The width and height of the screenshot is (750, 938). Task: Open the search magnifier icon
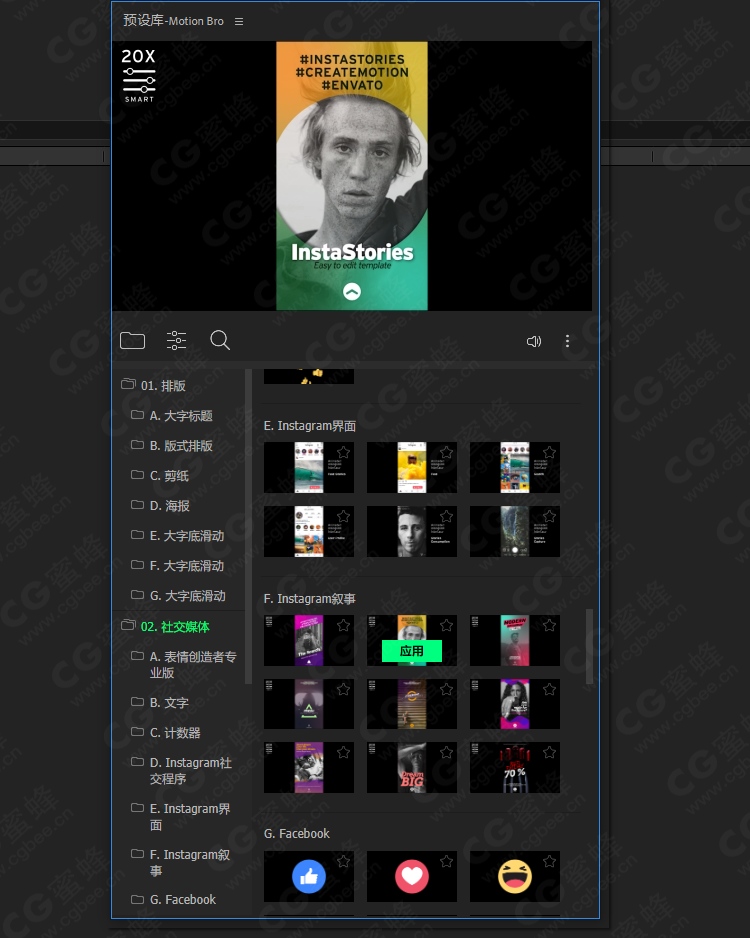pos(219,340)
